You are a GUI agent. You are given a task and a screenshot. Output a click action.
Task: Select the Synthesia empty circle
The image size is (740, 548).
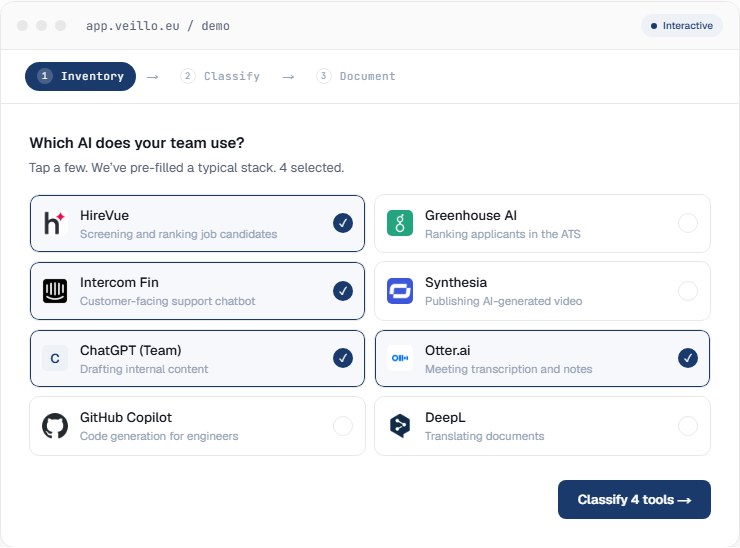point(688,291)
